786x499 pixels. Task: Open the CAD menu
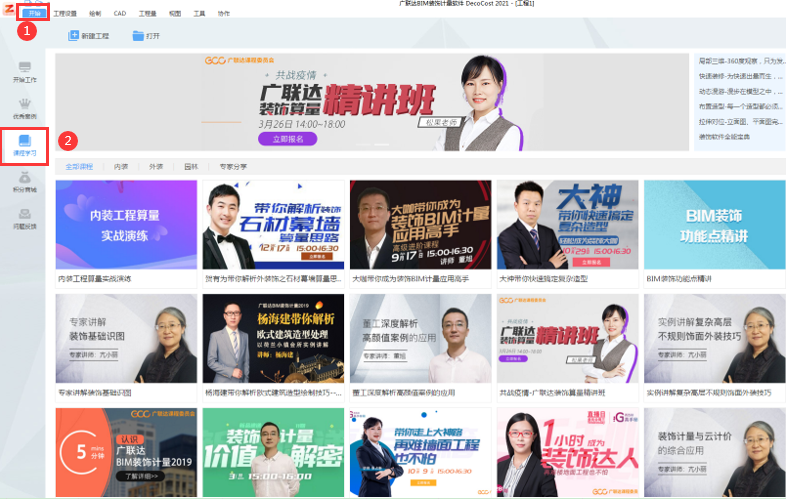pyautogui.click(x=120, y=14)
